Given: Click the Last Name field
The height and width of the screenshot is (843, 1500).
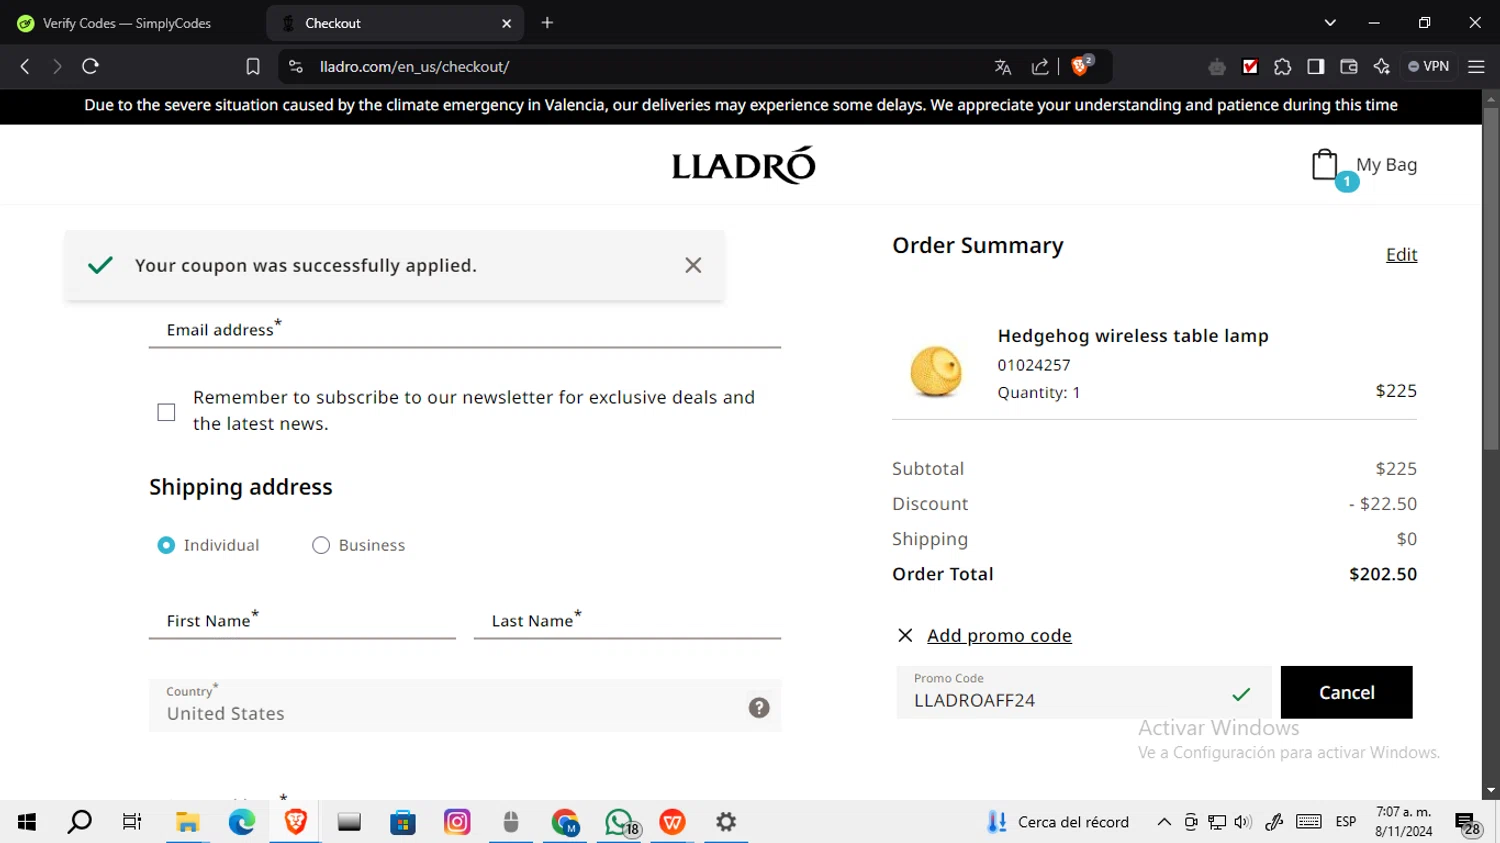Looking at the screenshot, I should click(x=627, y=621).
